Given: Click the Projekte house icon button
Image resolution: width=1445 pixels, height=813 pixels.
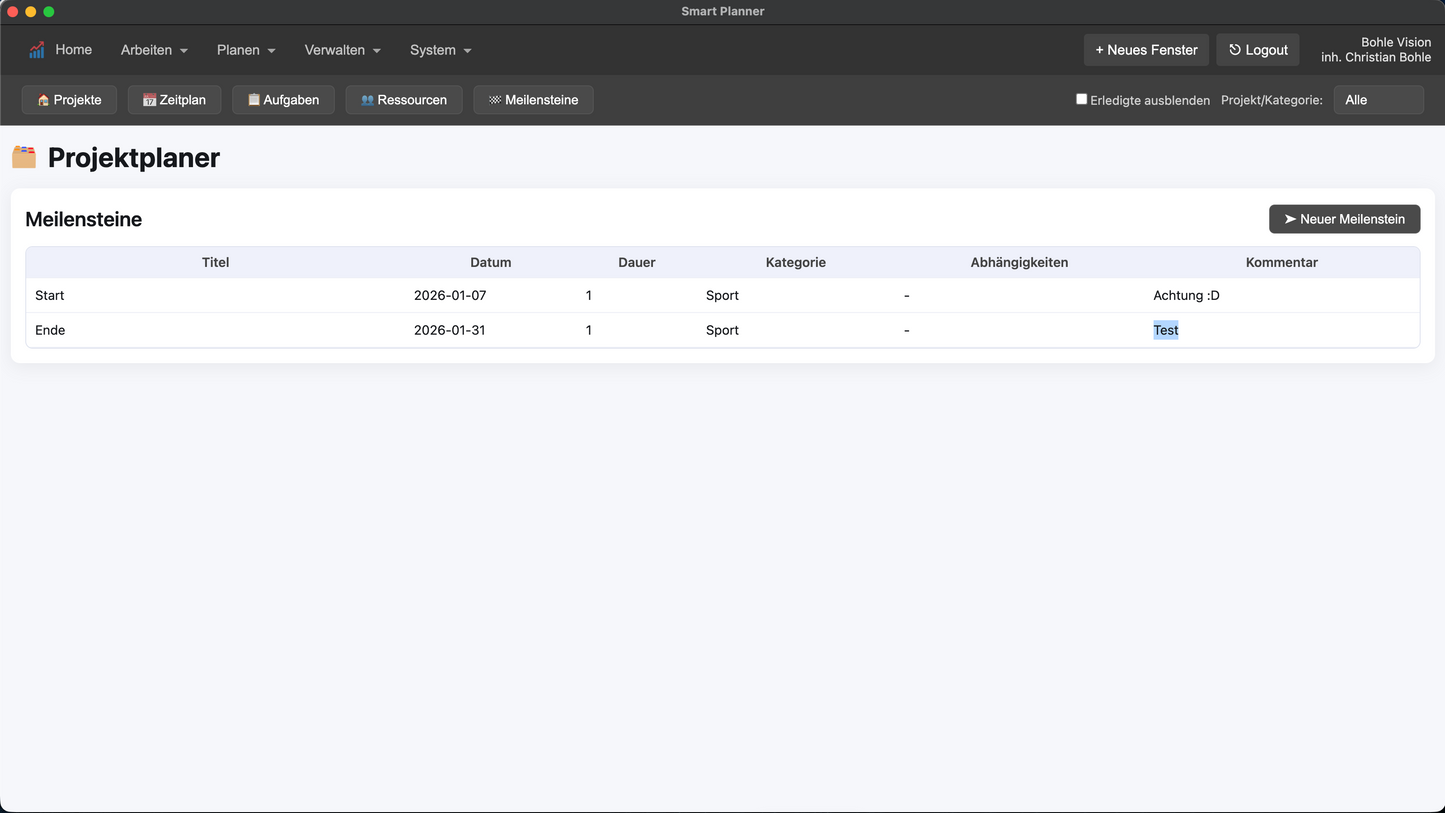Looking at the screenshot, I should point(43,100).
